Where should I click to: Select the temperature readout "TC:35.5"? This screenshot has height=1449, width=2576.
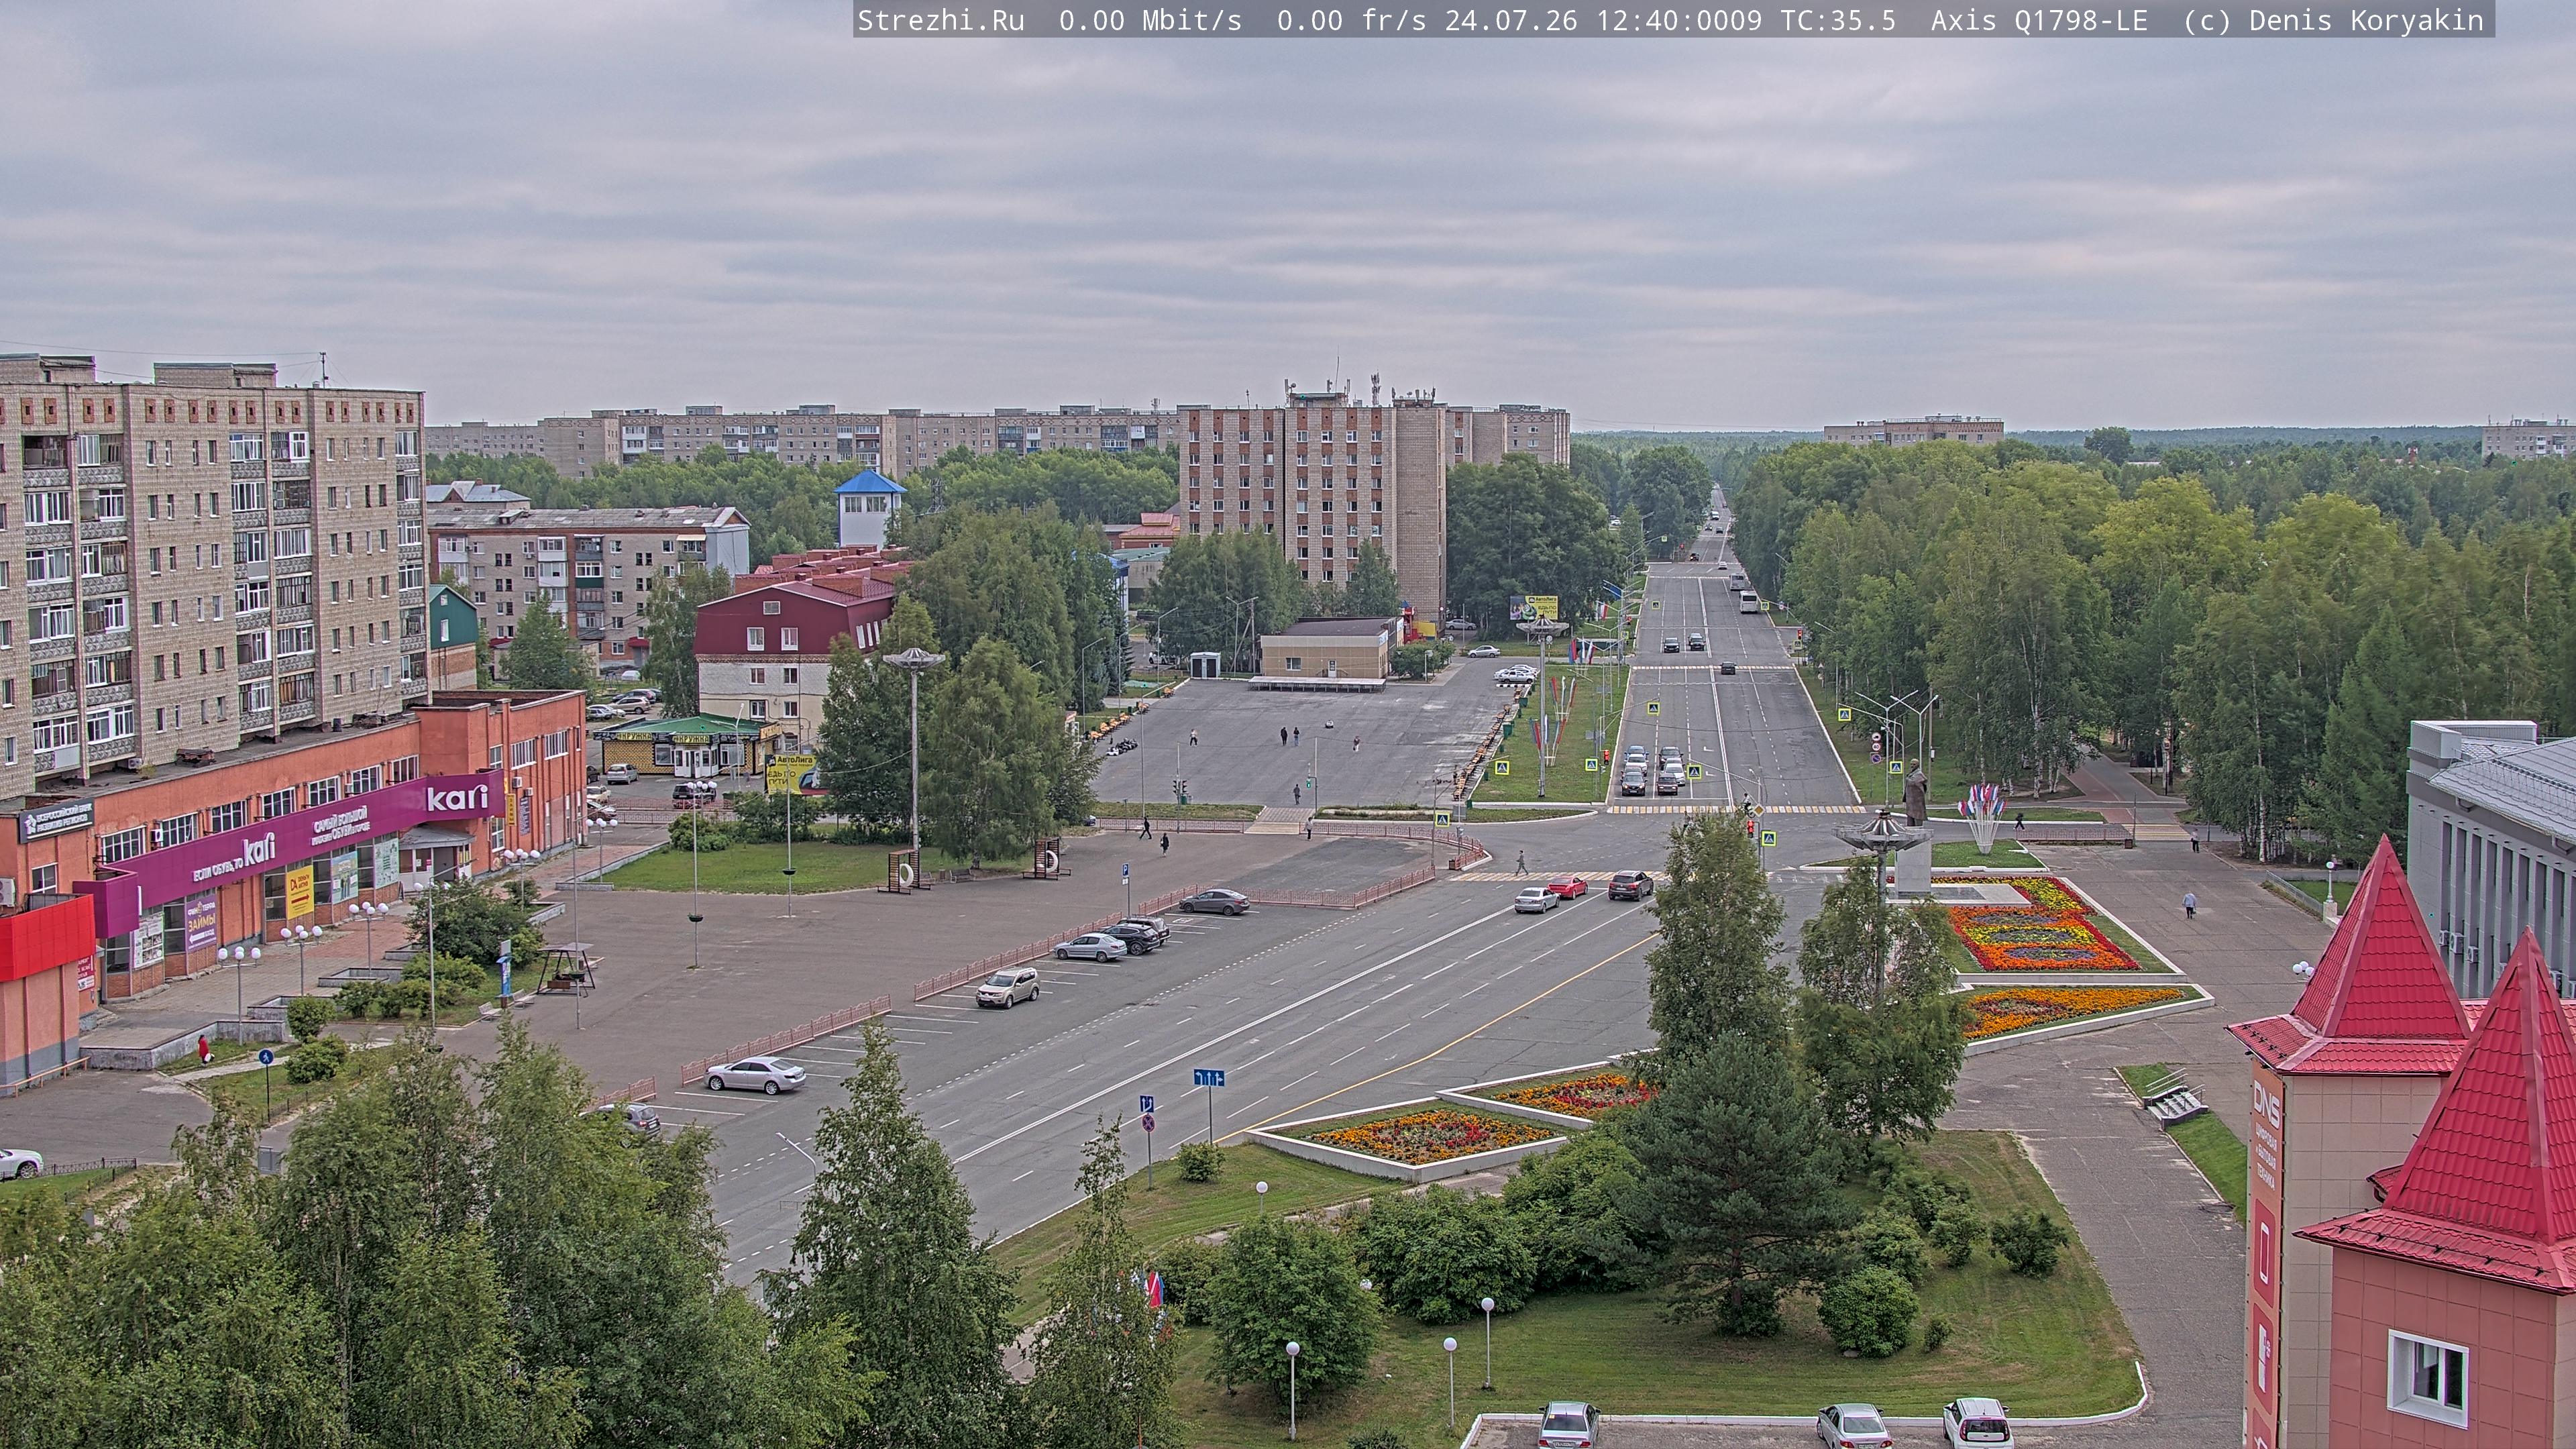point(1838,21)
